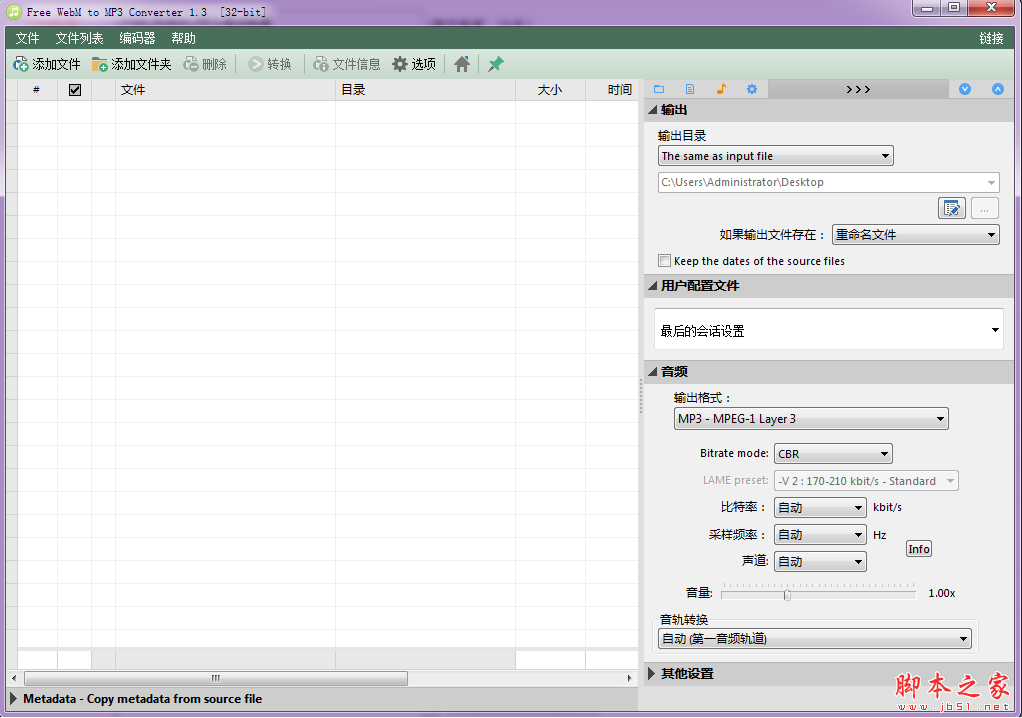This screenshot has width=1022, height=718.
Task: Select the orange music note panel tab
Action: [x=721, y=89]
